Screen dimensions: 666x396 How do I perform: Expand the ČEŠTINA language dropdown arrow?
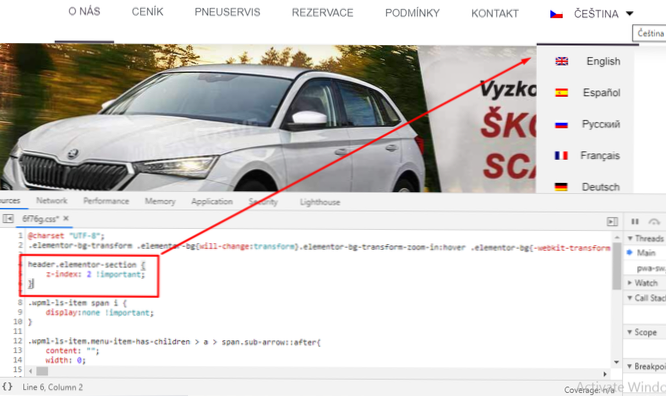tap(629, 14)
